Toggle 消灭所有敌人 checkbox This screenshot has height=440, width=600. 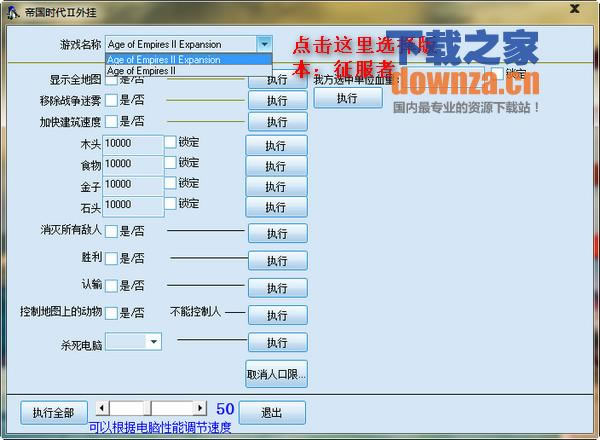pyautogui.click(x=111, y=231)
